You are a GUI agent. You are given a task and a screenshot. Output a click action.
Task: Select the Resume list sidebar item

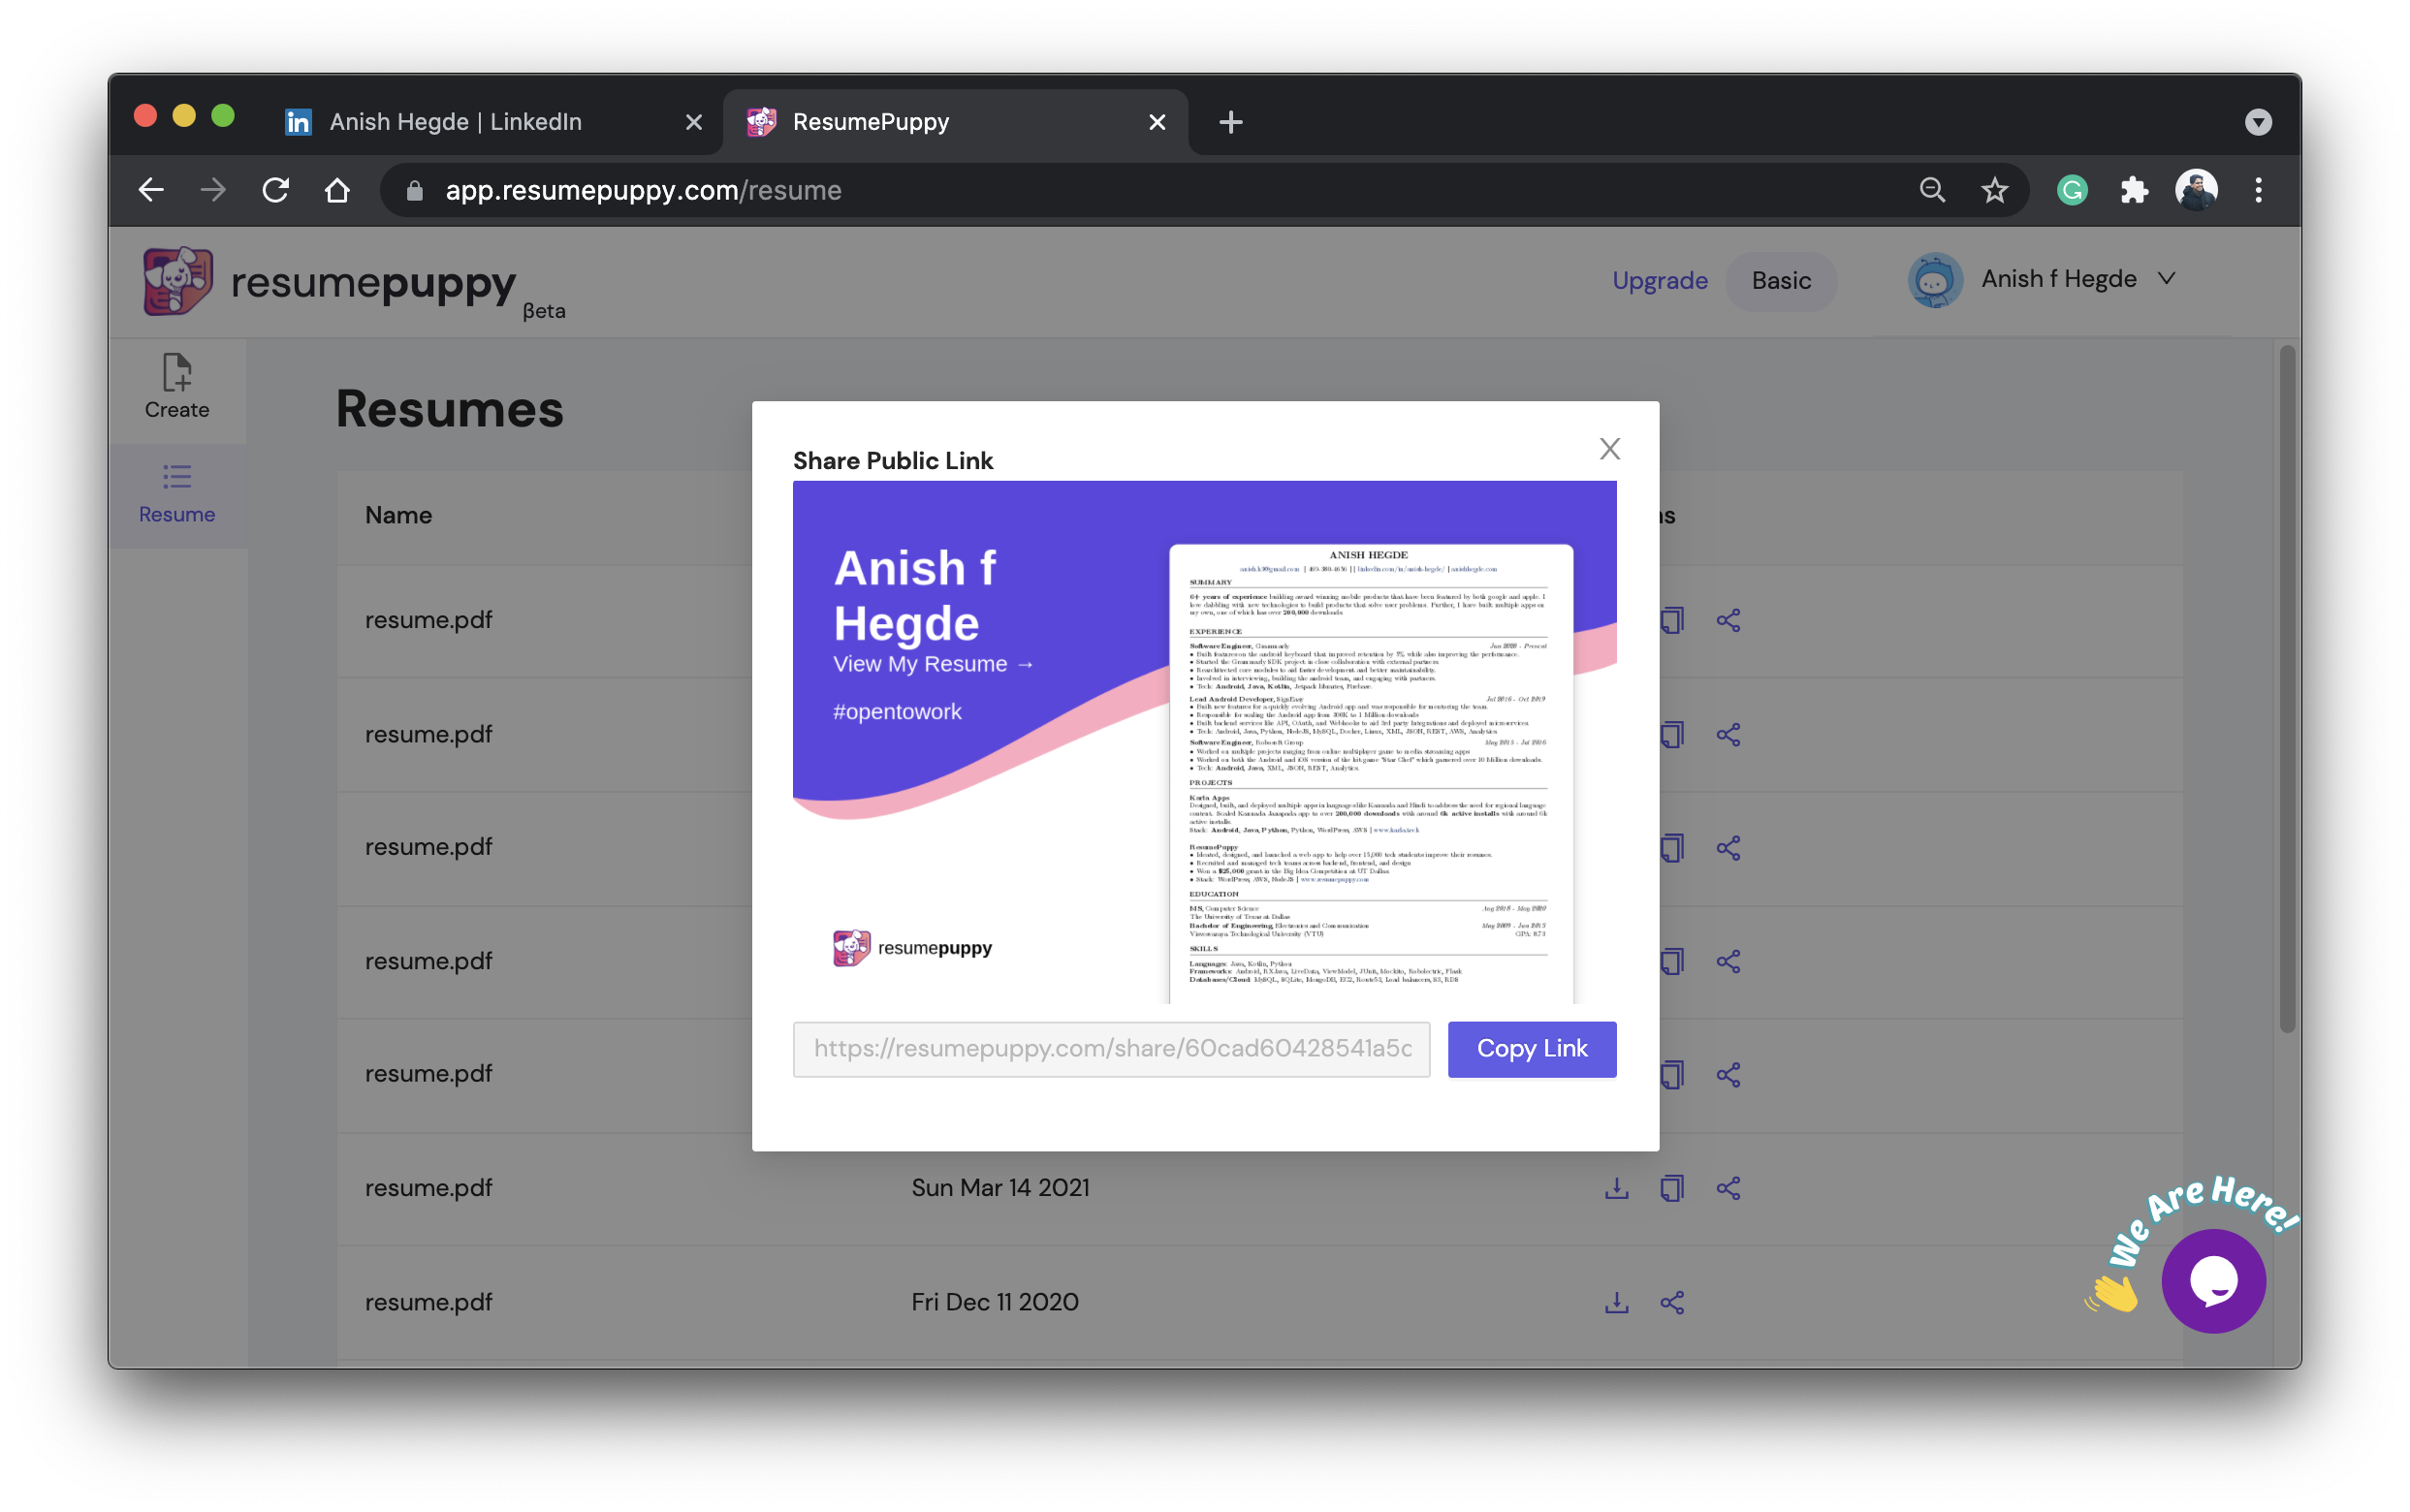[177, 494]
